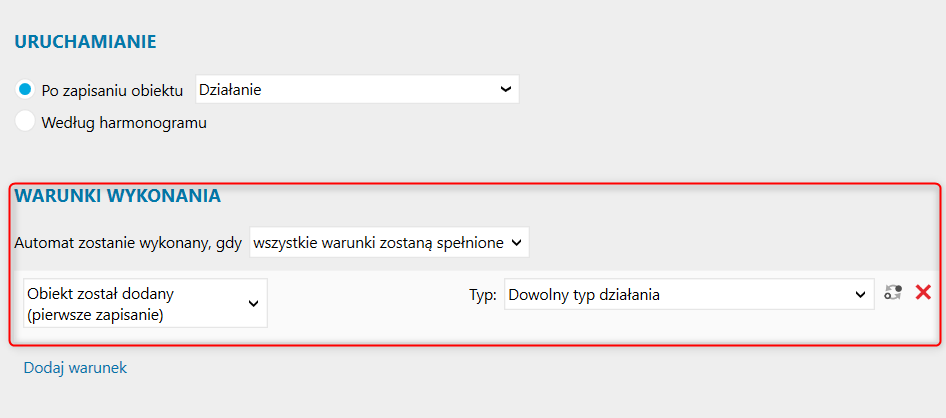The height and width of the screenshot is (418, 946).
Task: Open 'Obiekt został dodany' condition dropdown
Action: pos(145,303)
